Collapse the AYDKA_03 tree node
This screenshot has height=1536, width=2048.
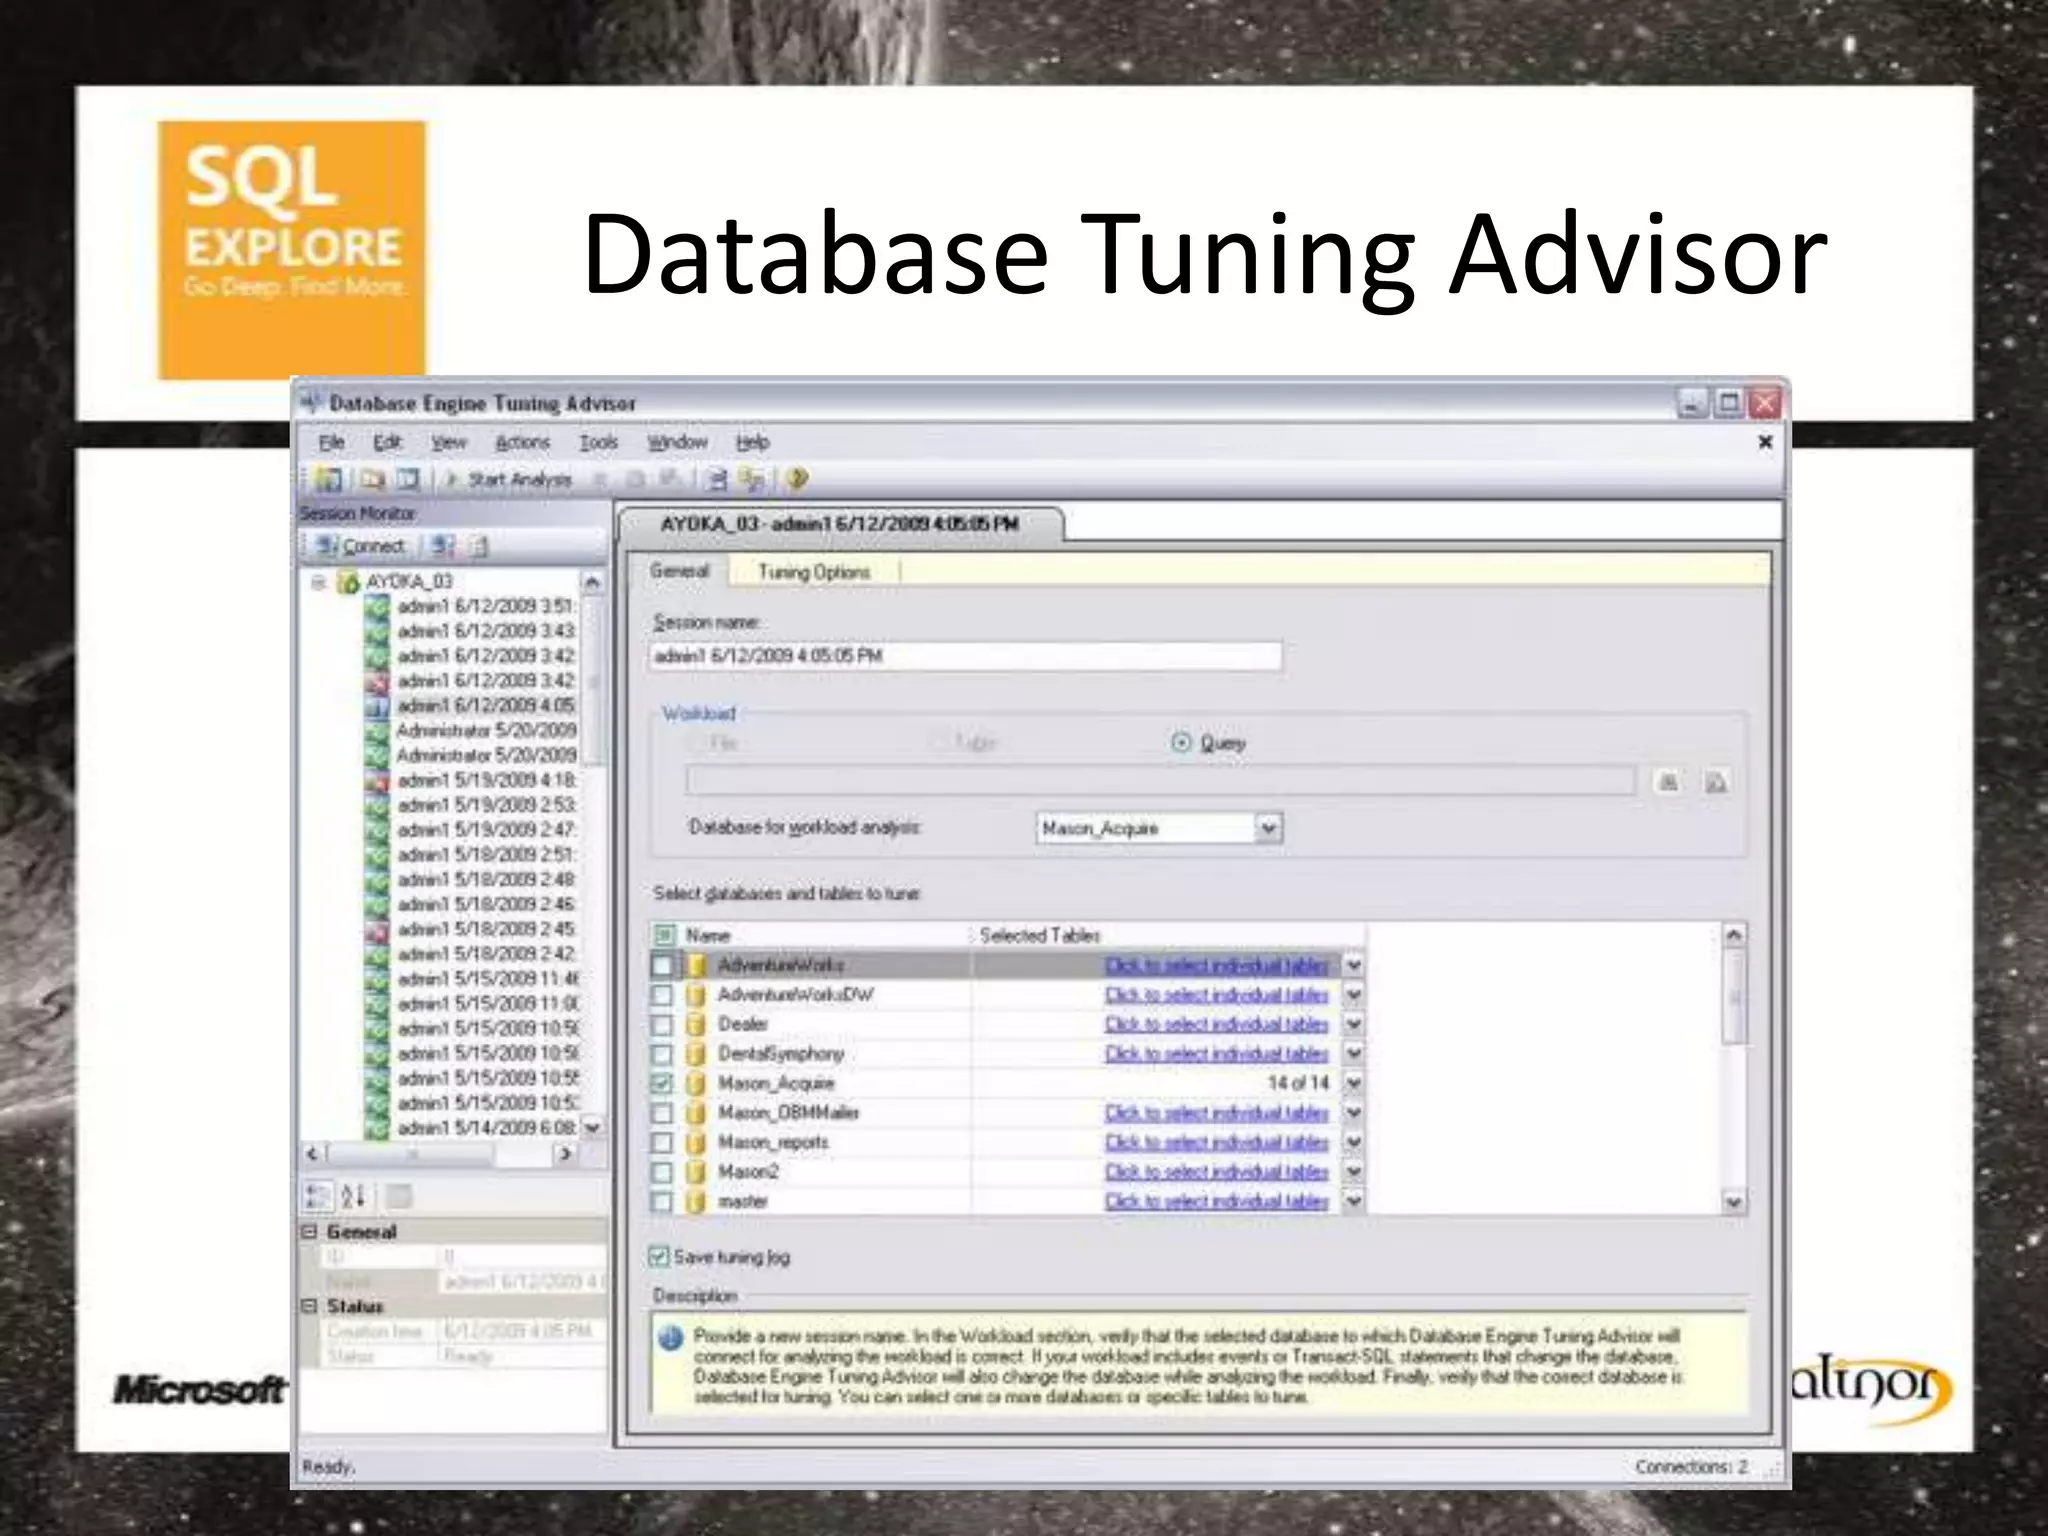click(x=319, y=582)
